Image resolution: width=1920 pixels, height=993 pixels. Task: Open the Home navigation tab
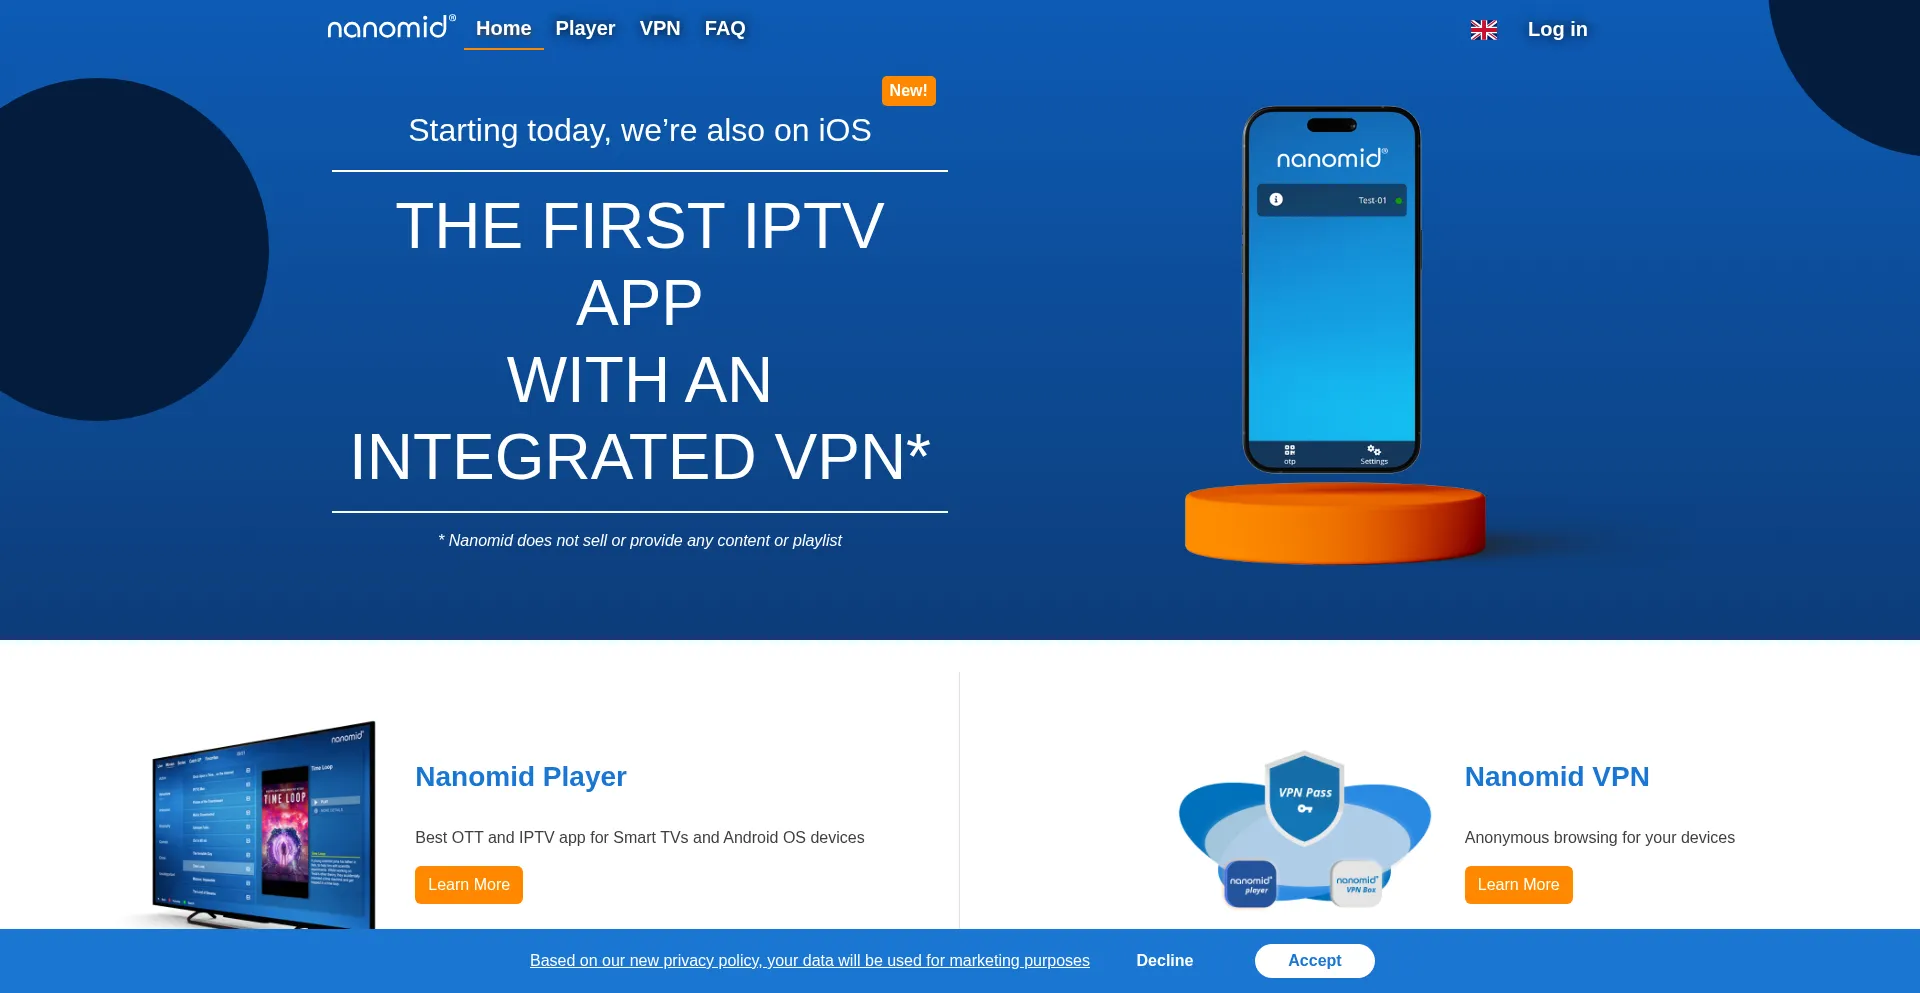(x=503, y=29)
